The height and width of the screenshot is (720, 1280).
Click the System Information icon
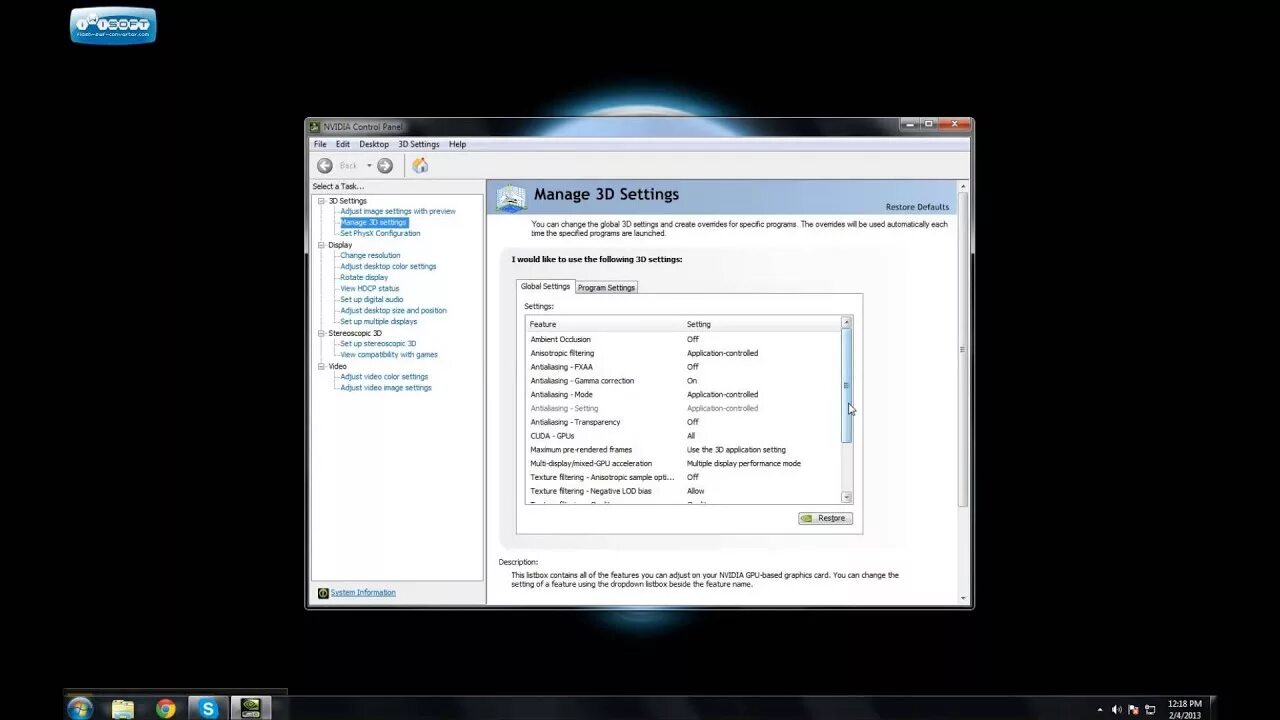click(x=323, y=593)
